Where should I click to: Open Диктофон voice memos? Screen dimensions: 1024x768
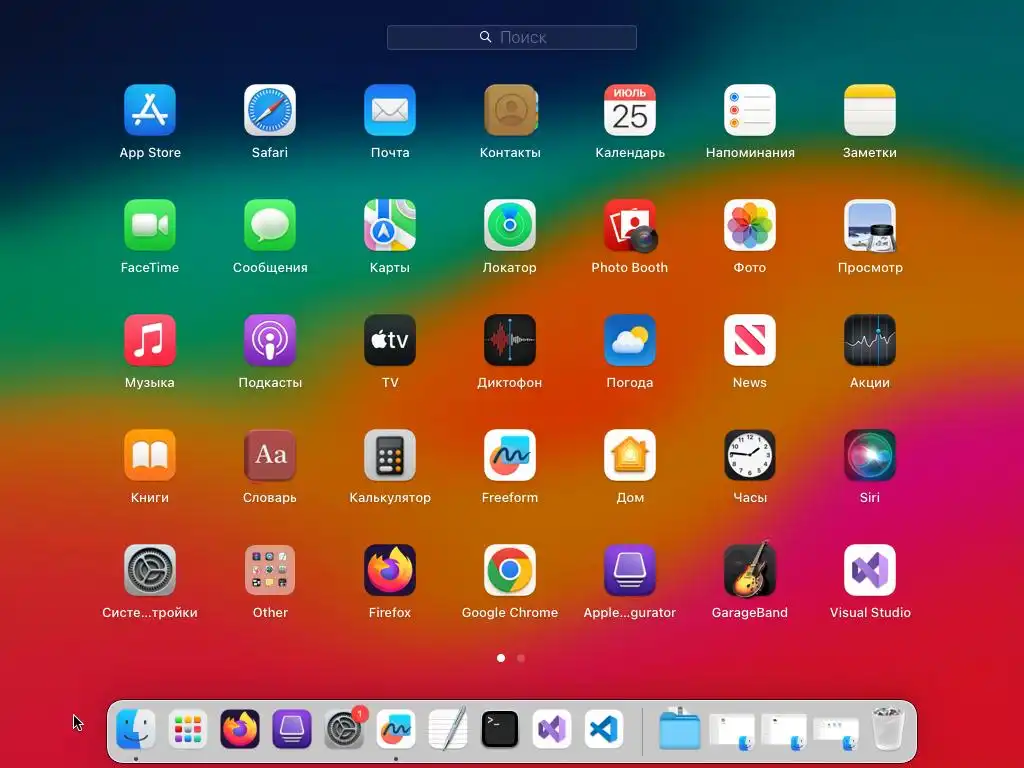click(x=510, y=340)
